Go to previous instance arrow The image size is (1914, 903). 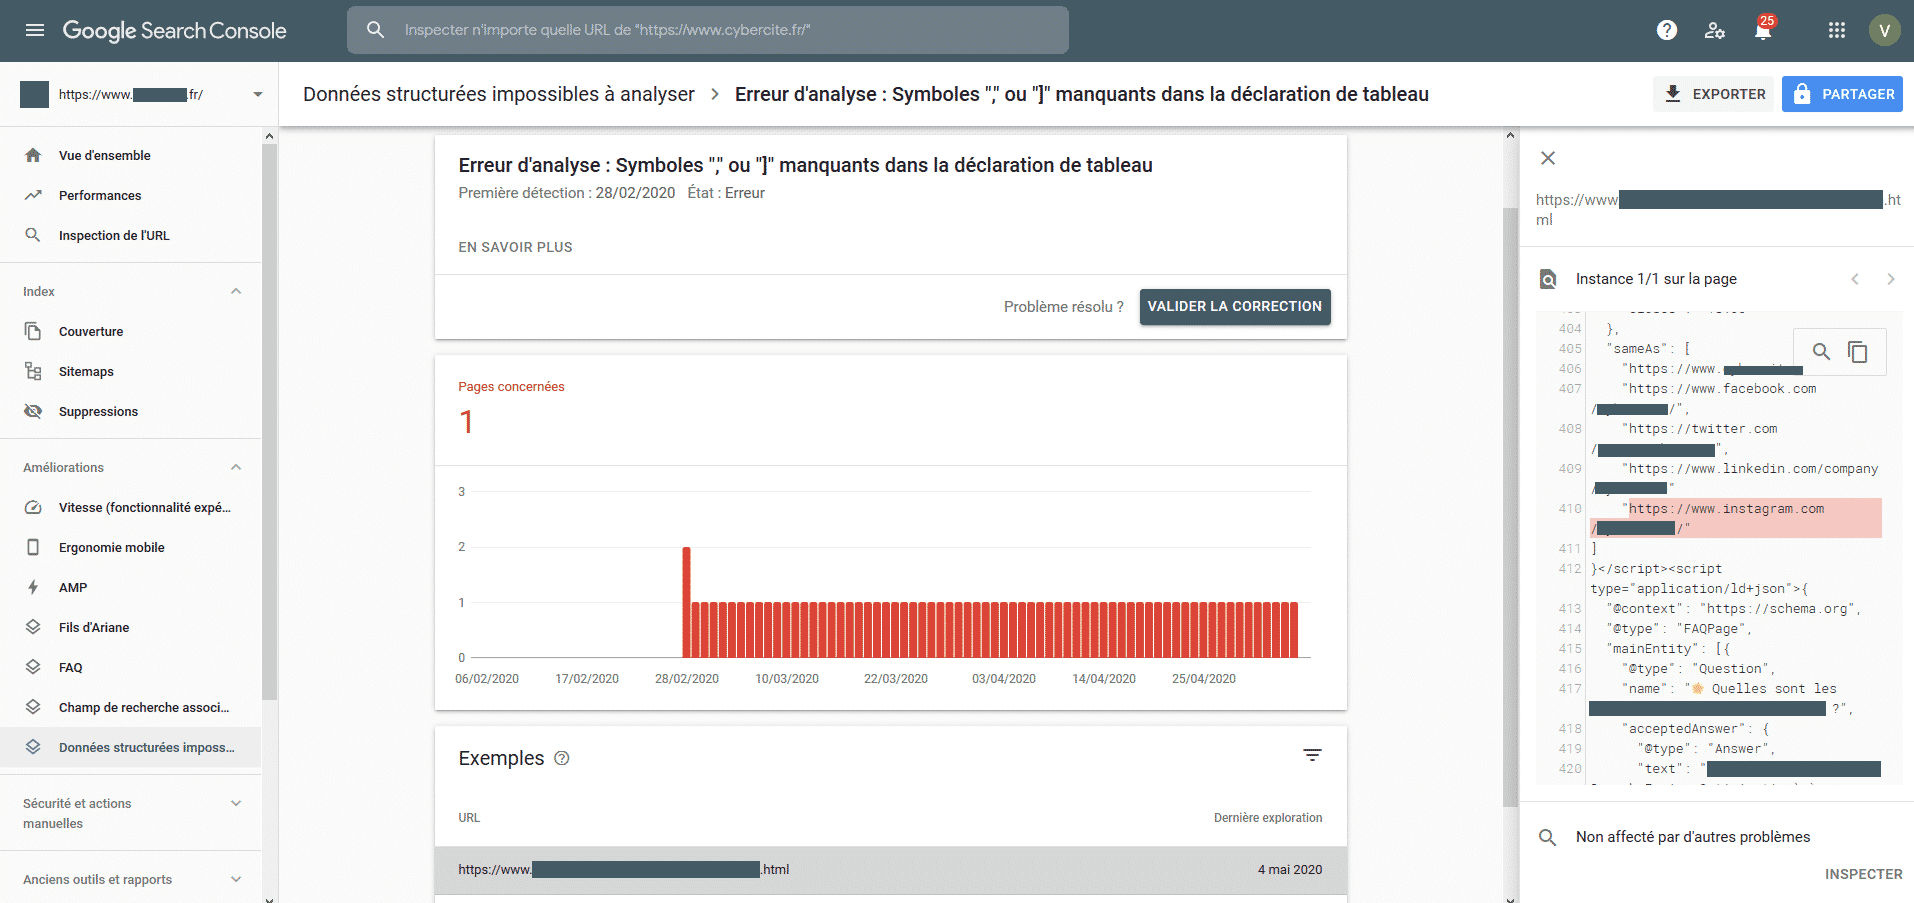point(1855,279)
